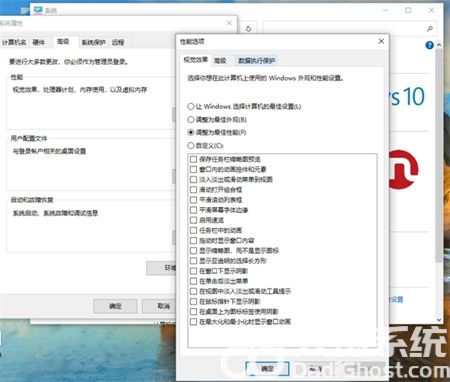Check 在视图中淡入淡出或滑动工具提示
This screenshot has width=450, height=382.
pyautogui.click(x=193, y=291)
